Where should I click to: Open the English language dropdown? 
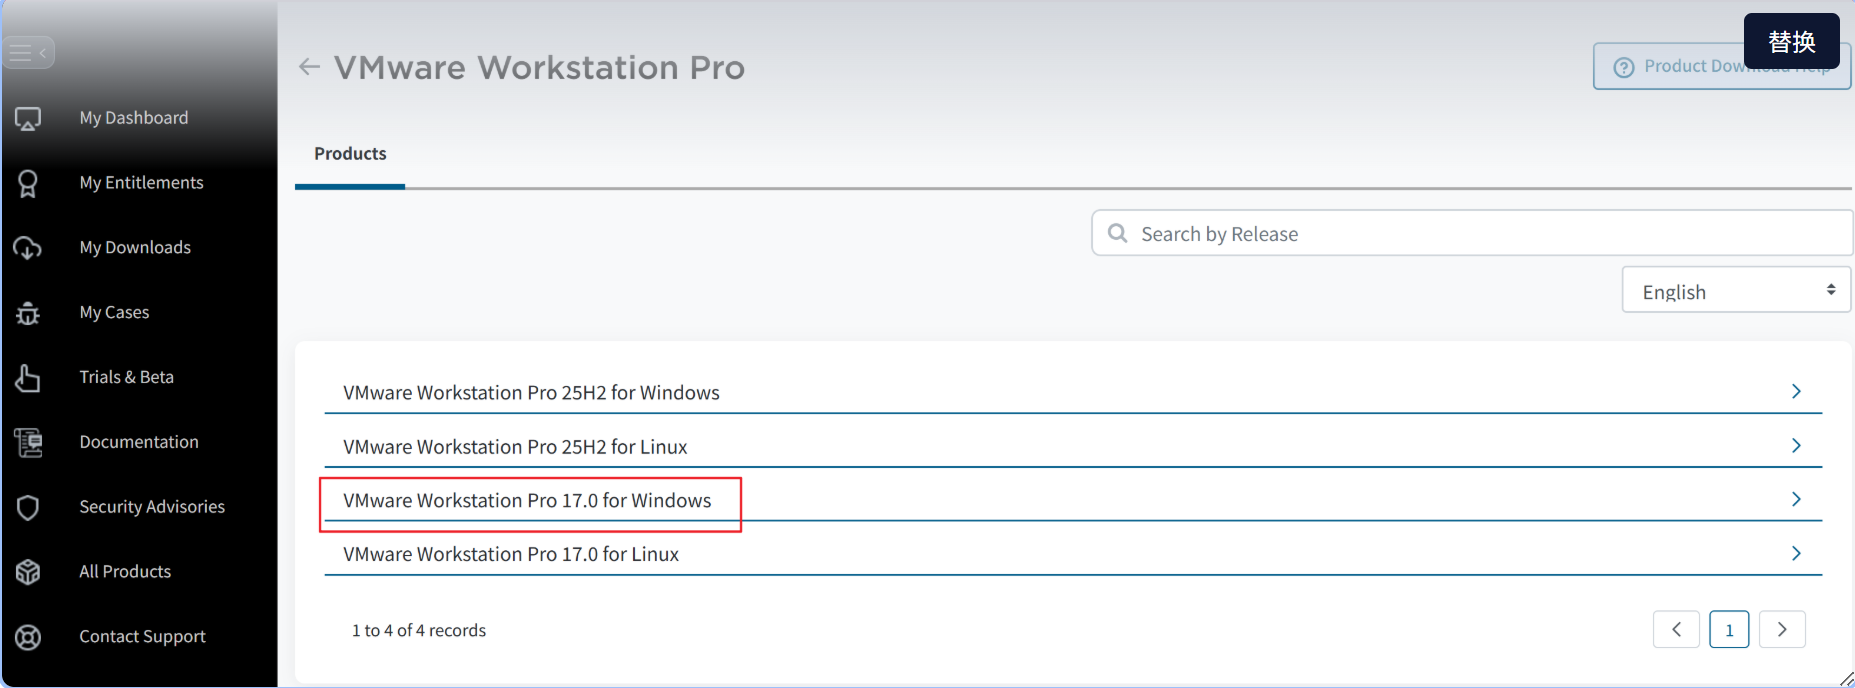1736,291
